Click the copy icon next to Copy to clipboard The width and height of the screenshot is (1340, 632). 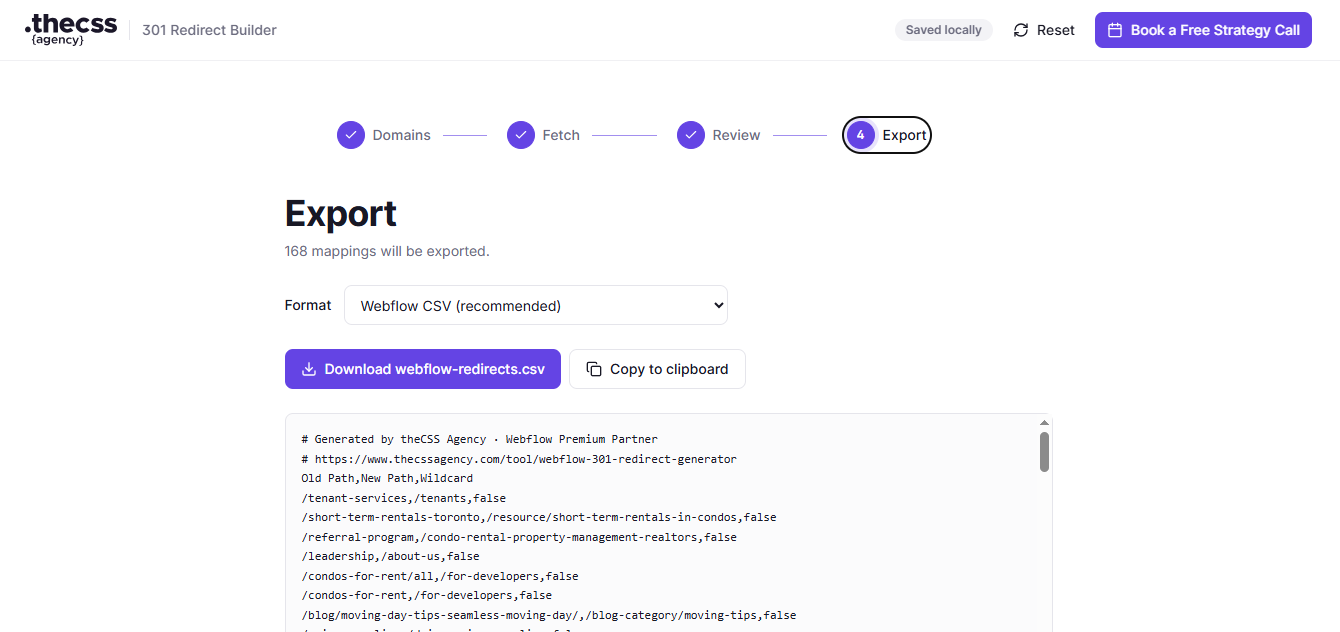594,369
